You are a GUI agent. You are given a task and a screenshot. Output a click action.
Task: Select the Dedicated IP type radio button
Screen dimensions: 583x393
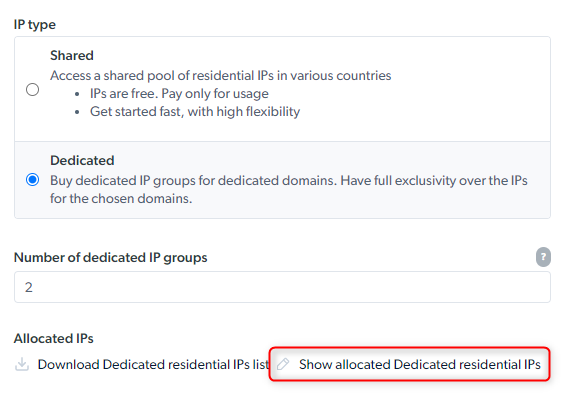(32, 180)
